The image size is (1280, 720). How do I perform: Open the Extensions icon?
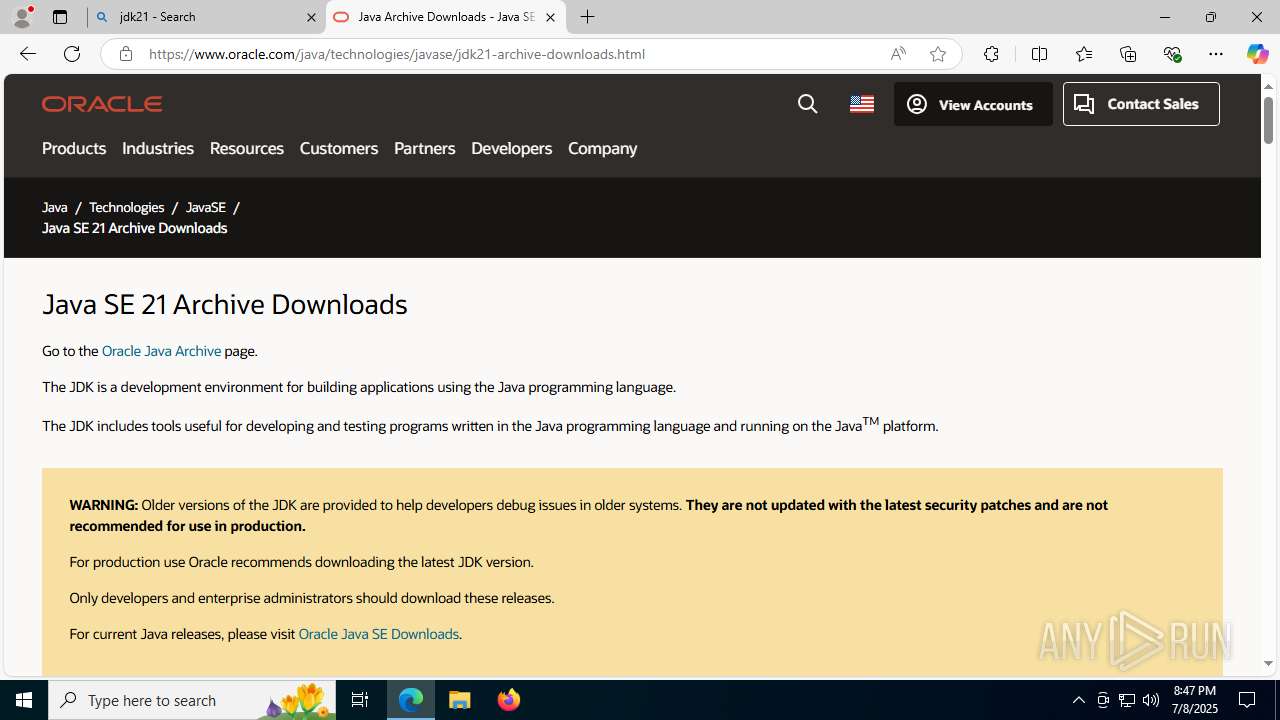[991, 54]
